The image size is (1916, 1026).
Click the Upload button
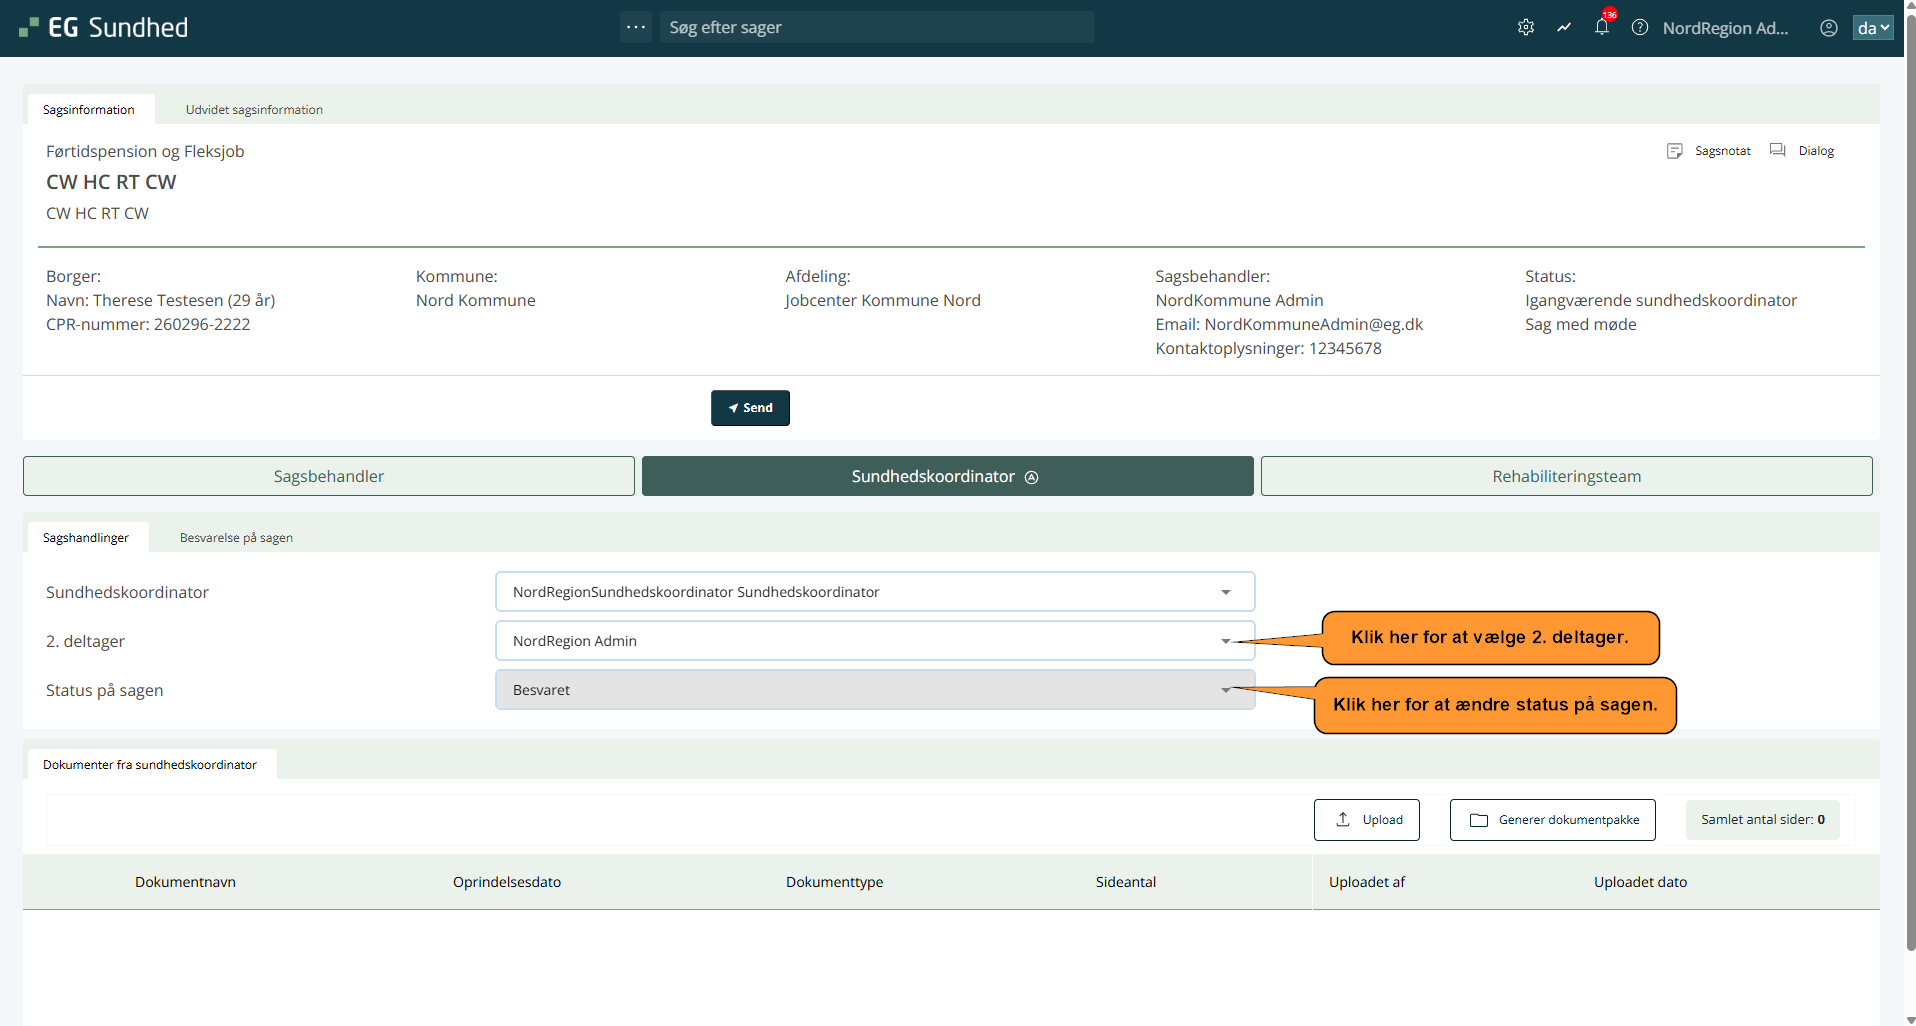[x=1366, y=820]
